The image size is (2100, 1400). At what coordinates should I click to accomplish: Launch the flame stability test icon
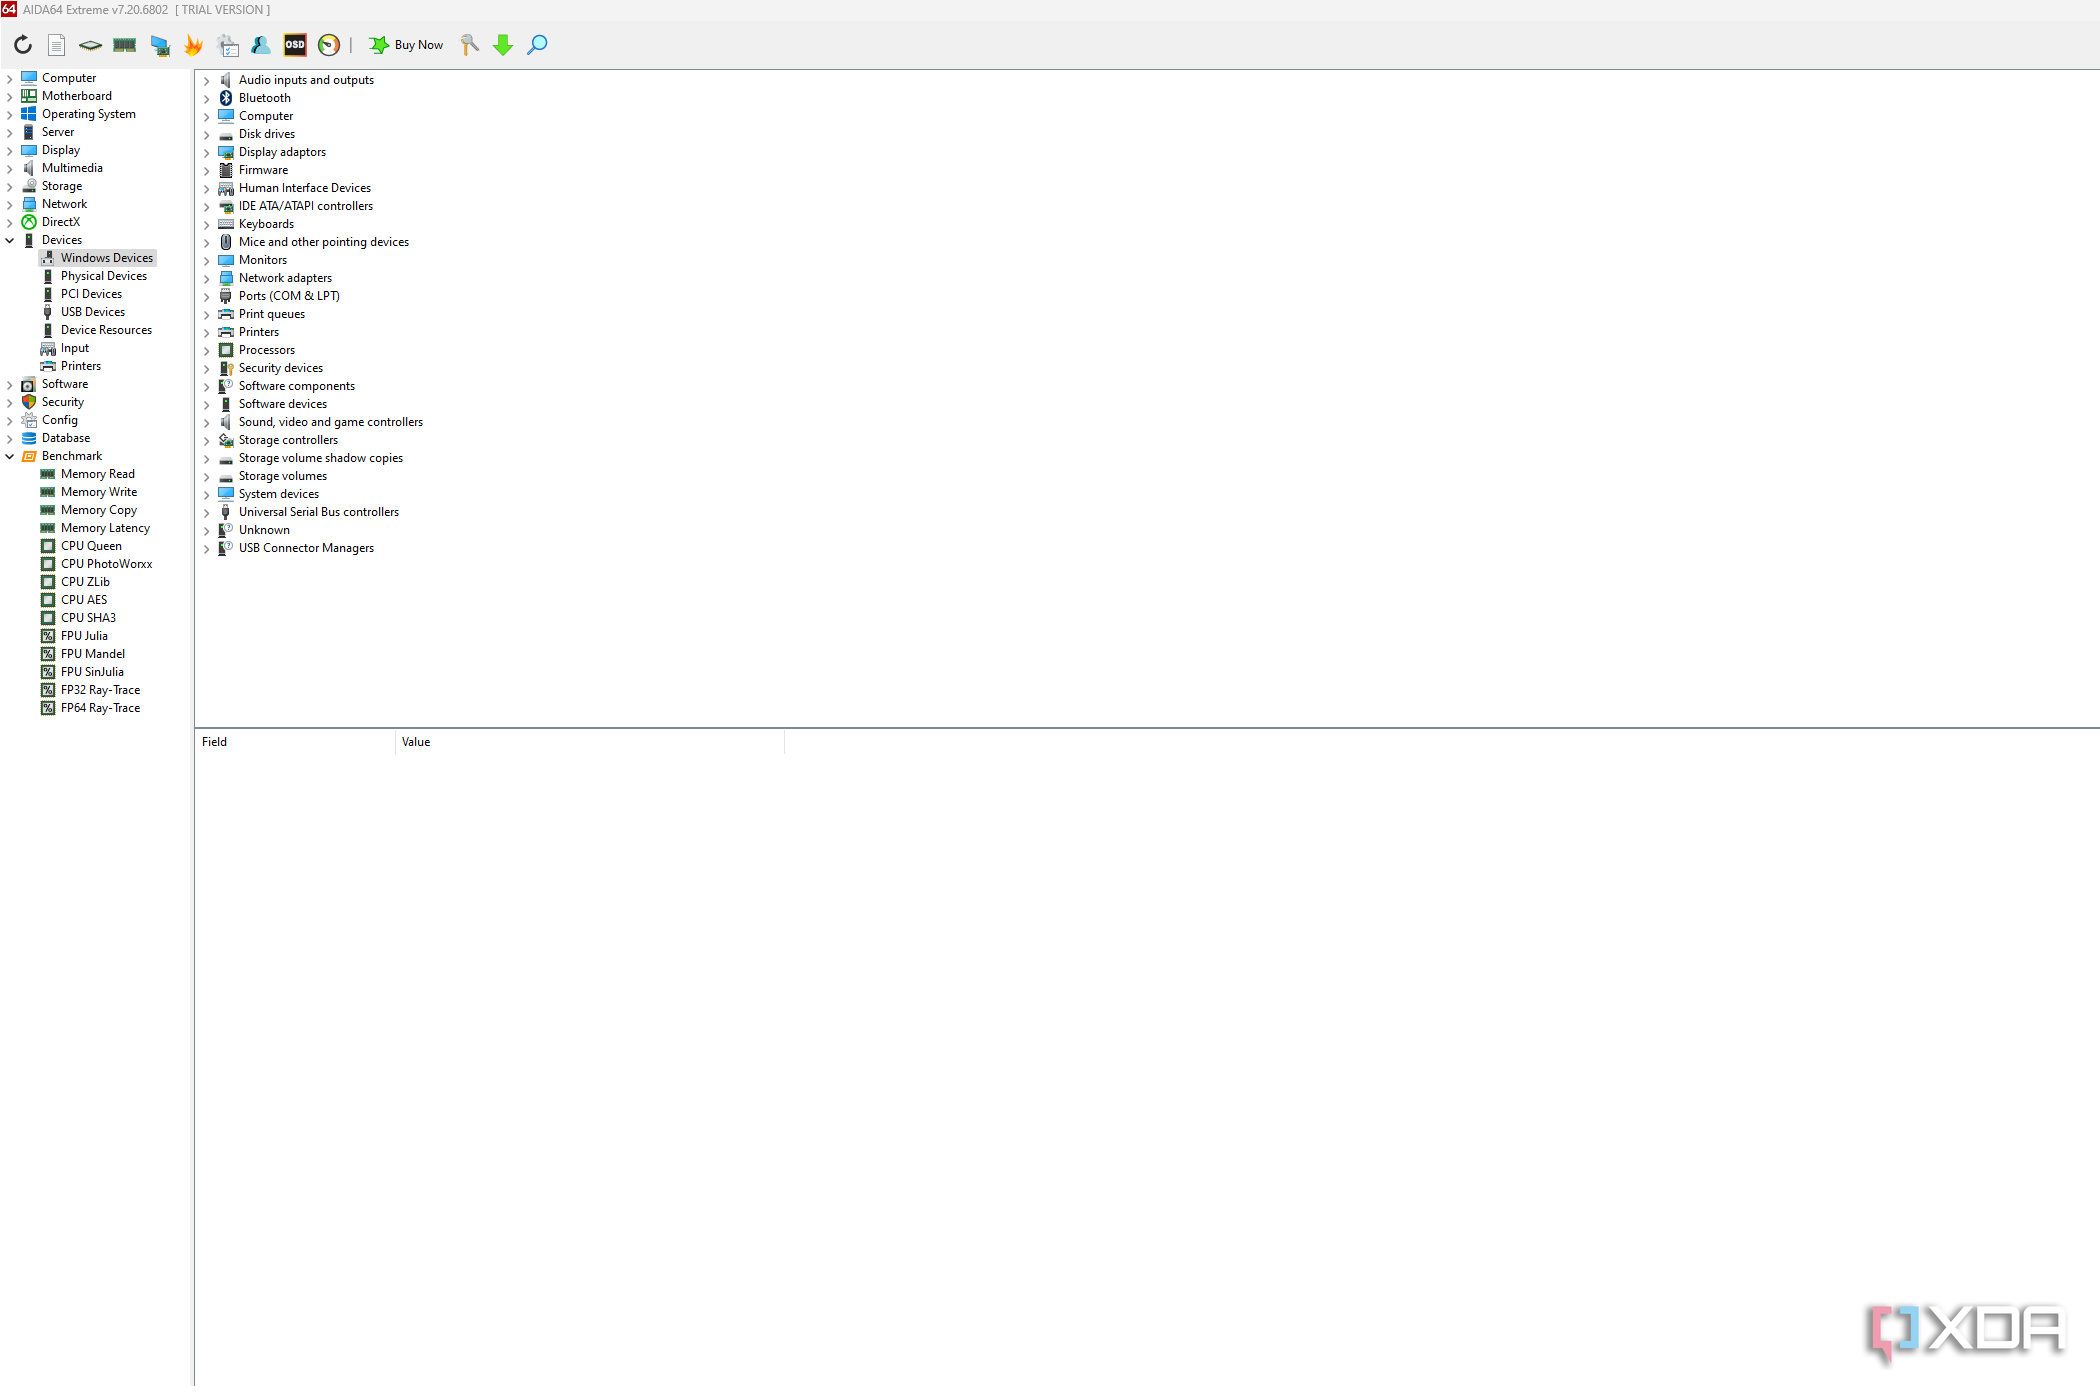pyautogui.click(x=194, y=45)
